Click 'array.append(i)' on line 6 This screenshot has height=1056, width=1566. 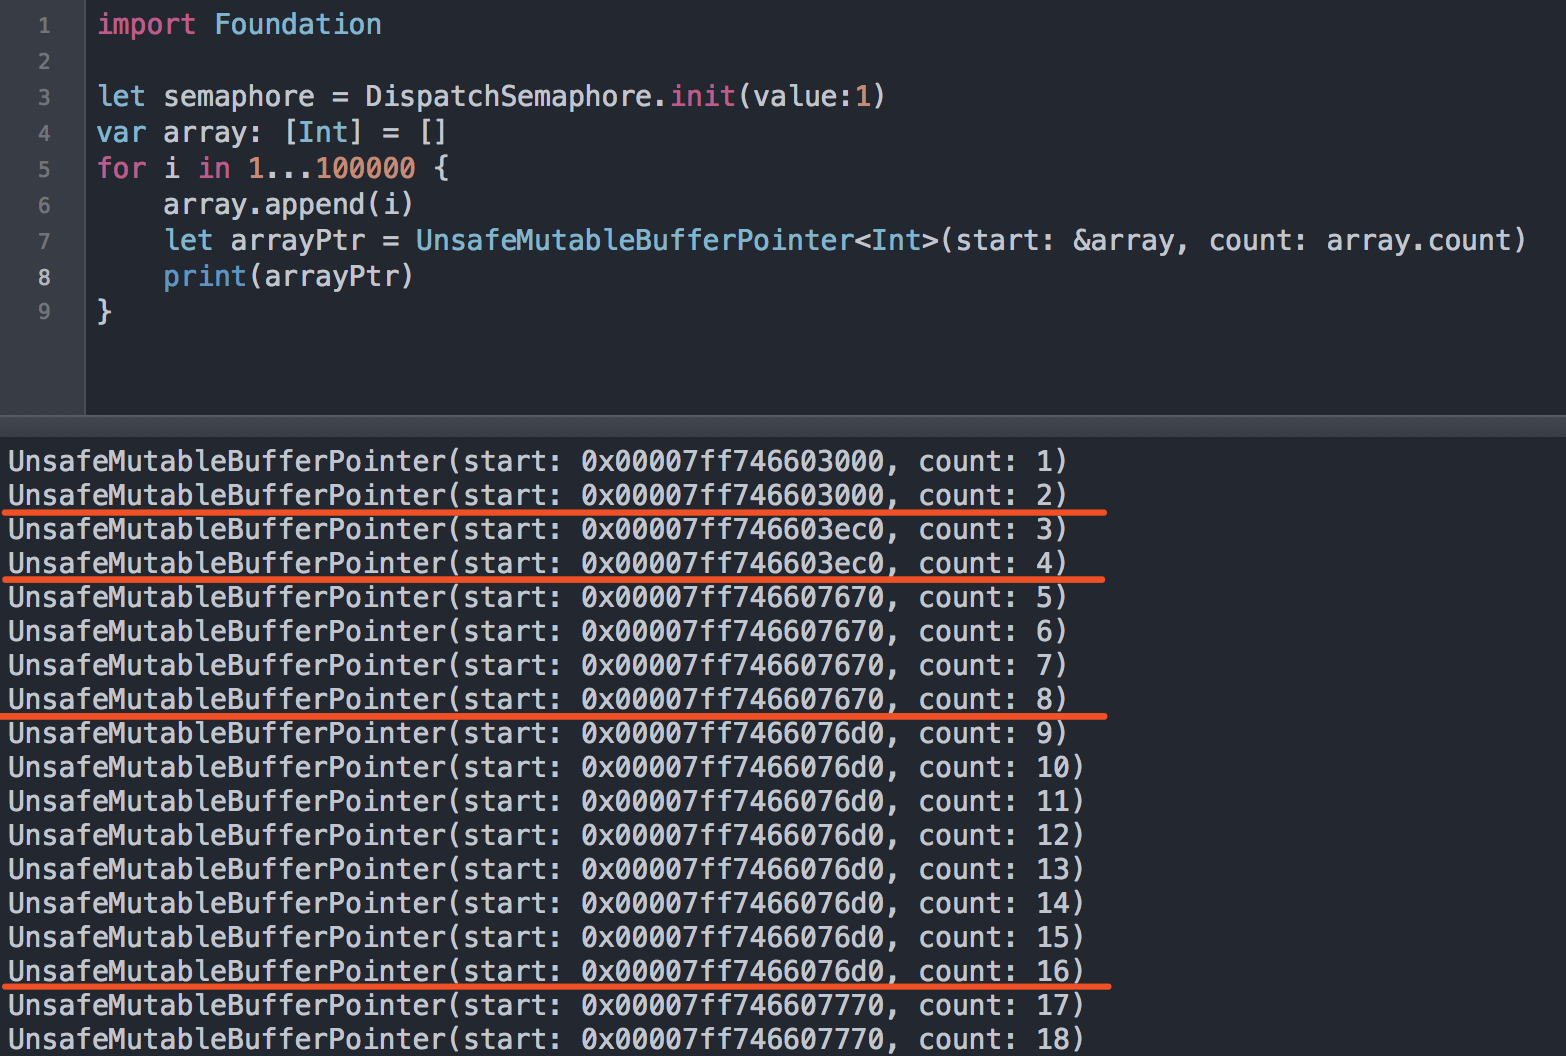click(x=288, y=204)
